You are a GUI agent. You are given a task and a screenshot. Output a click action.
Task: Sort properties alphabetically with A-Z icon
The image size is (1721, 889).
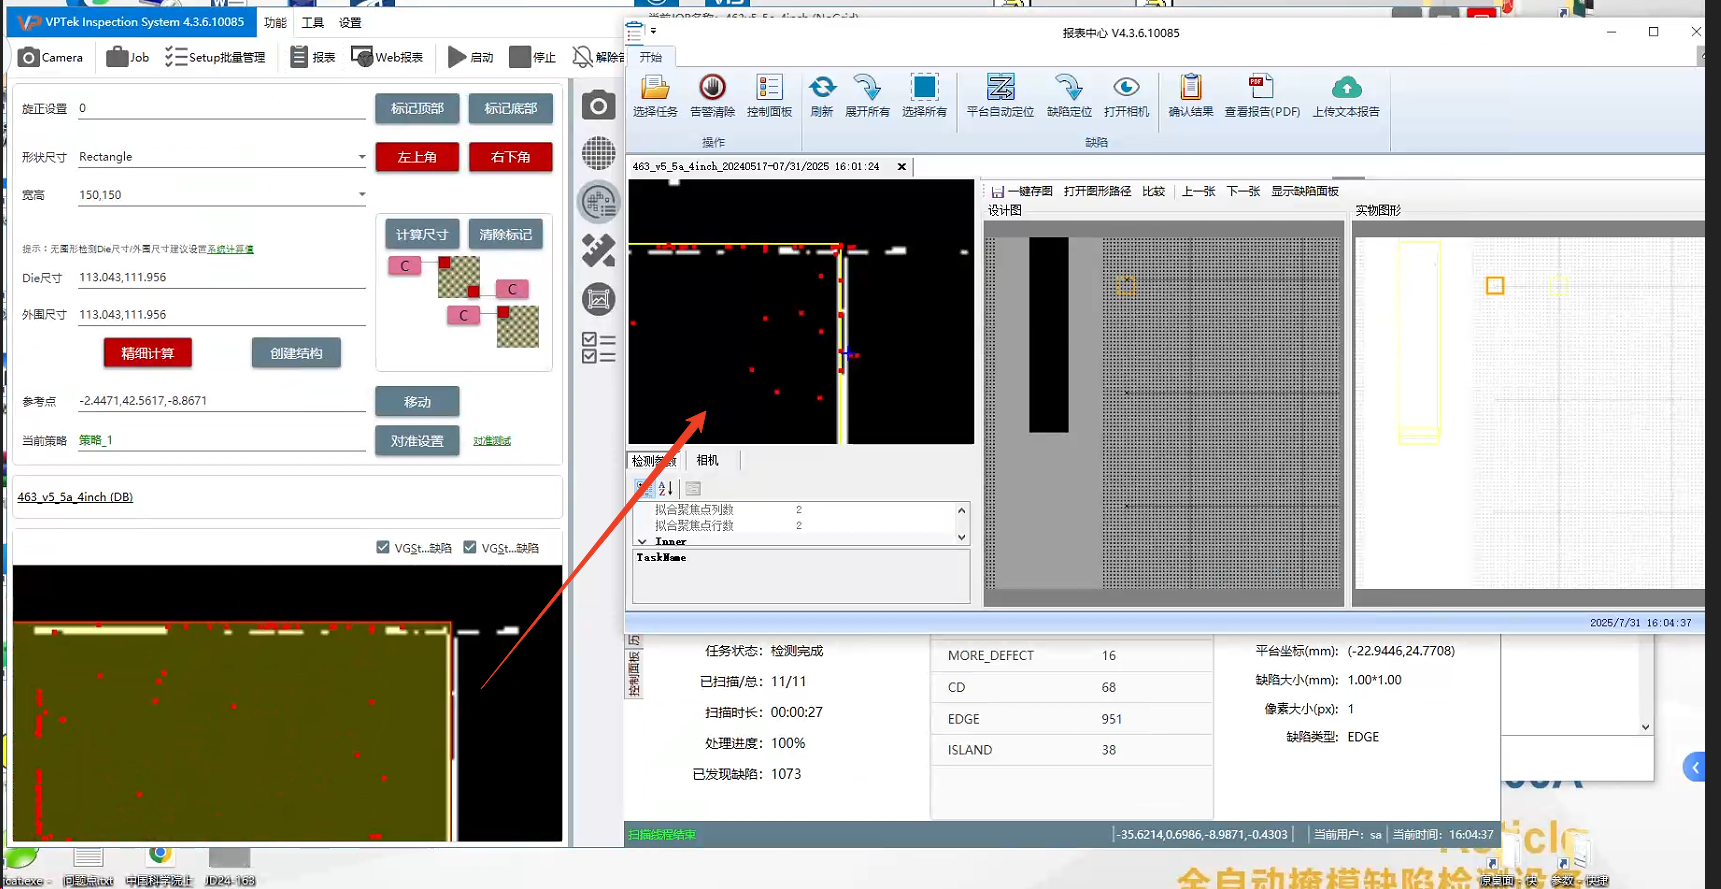666,489
